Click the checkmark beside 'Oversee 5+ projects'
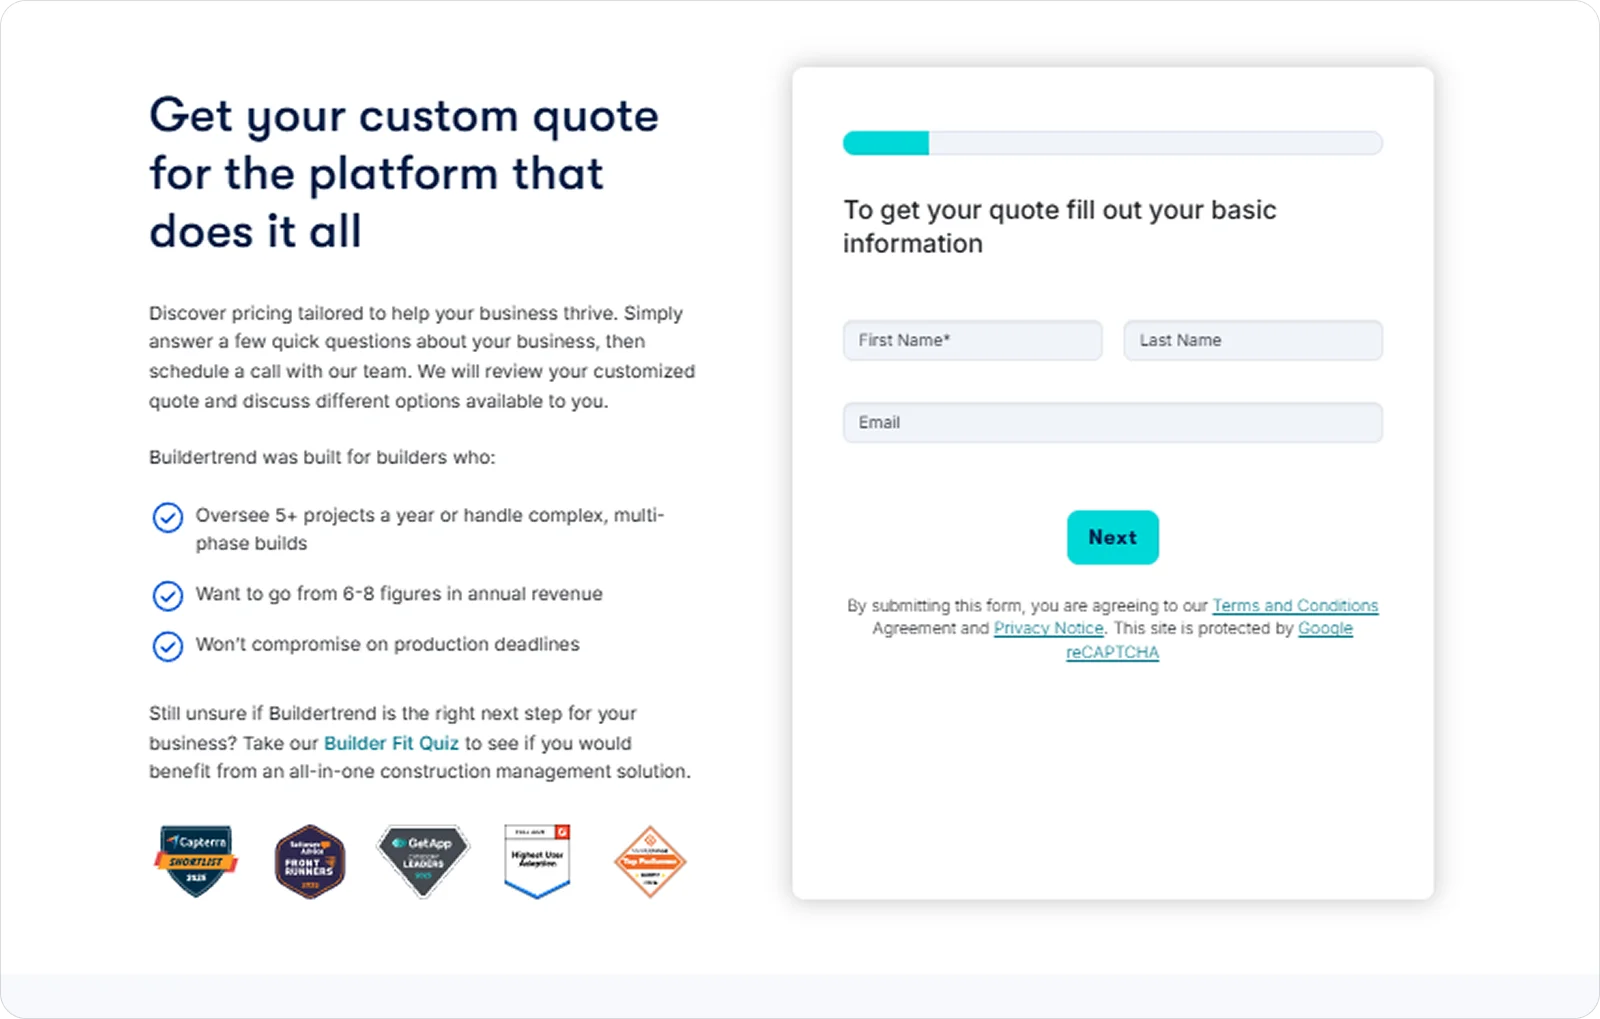This screenshot has height=1019, width=1600. click(x=168, y=518)
